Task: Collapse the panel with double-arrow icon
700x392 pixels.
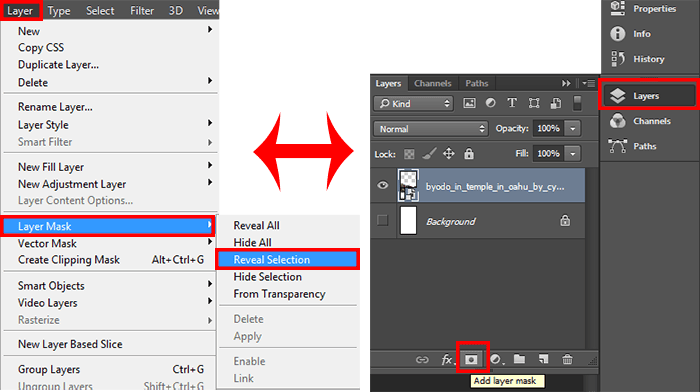Action: click(x=566, y=83)
